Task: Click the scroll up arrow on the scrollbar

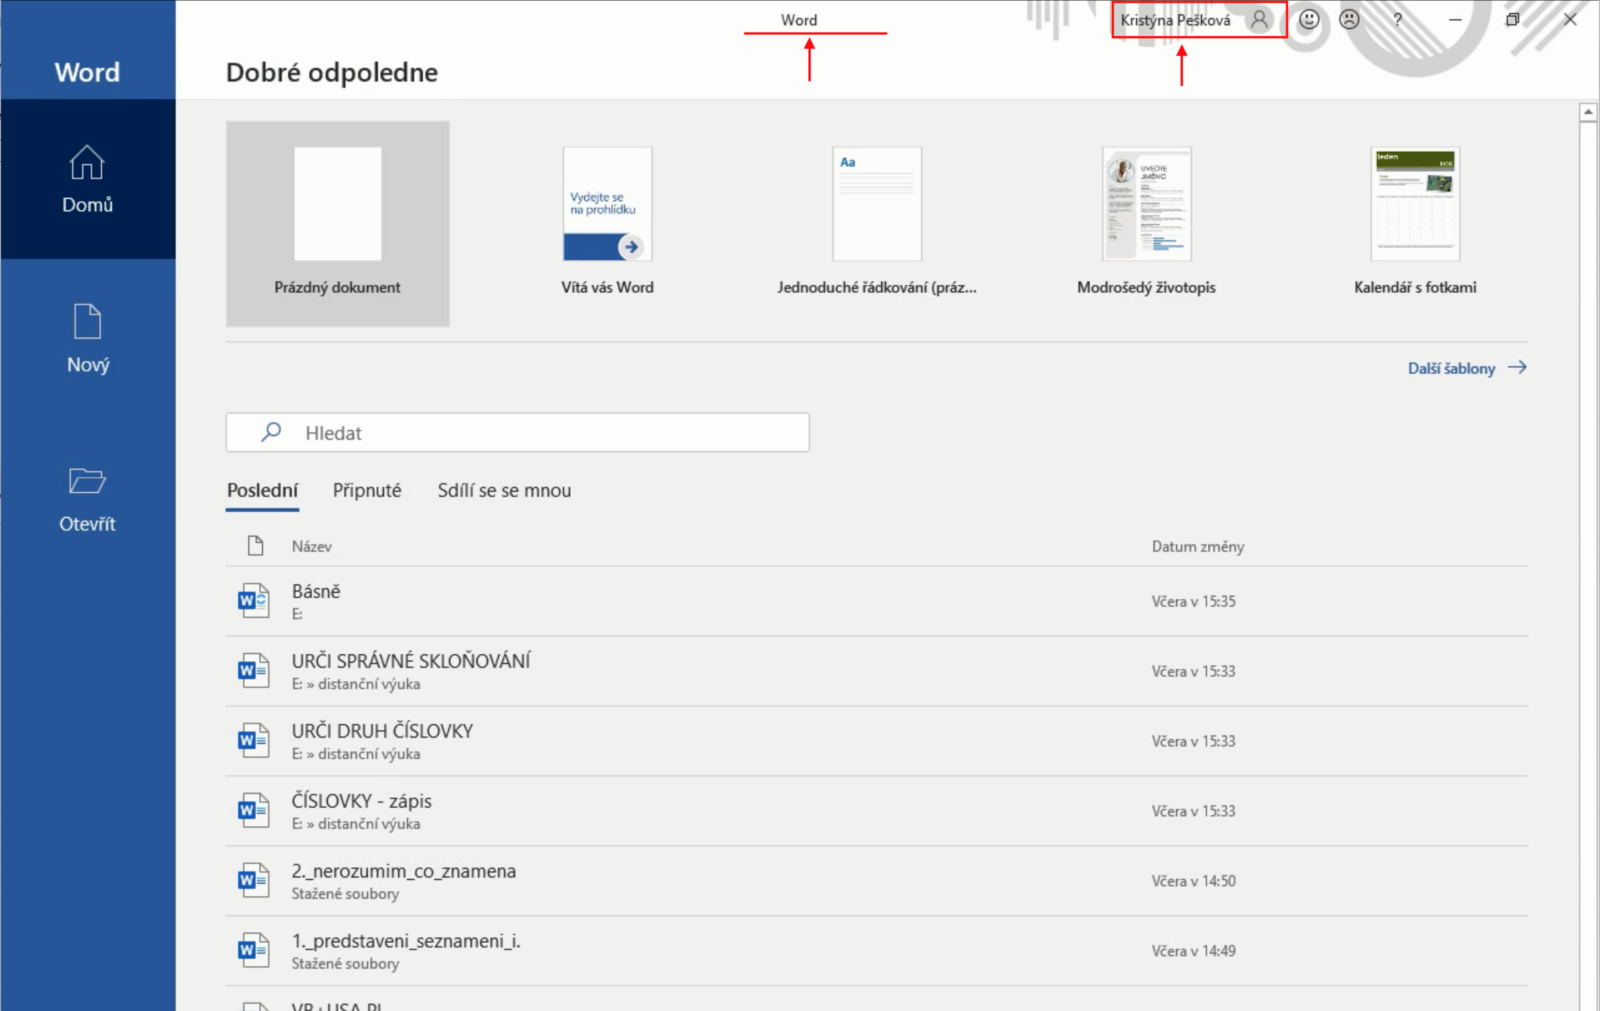Action: point(1588,112)
